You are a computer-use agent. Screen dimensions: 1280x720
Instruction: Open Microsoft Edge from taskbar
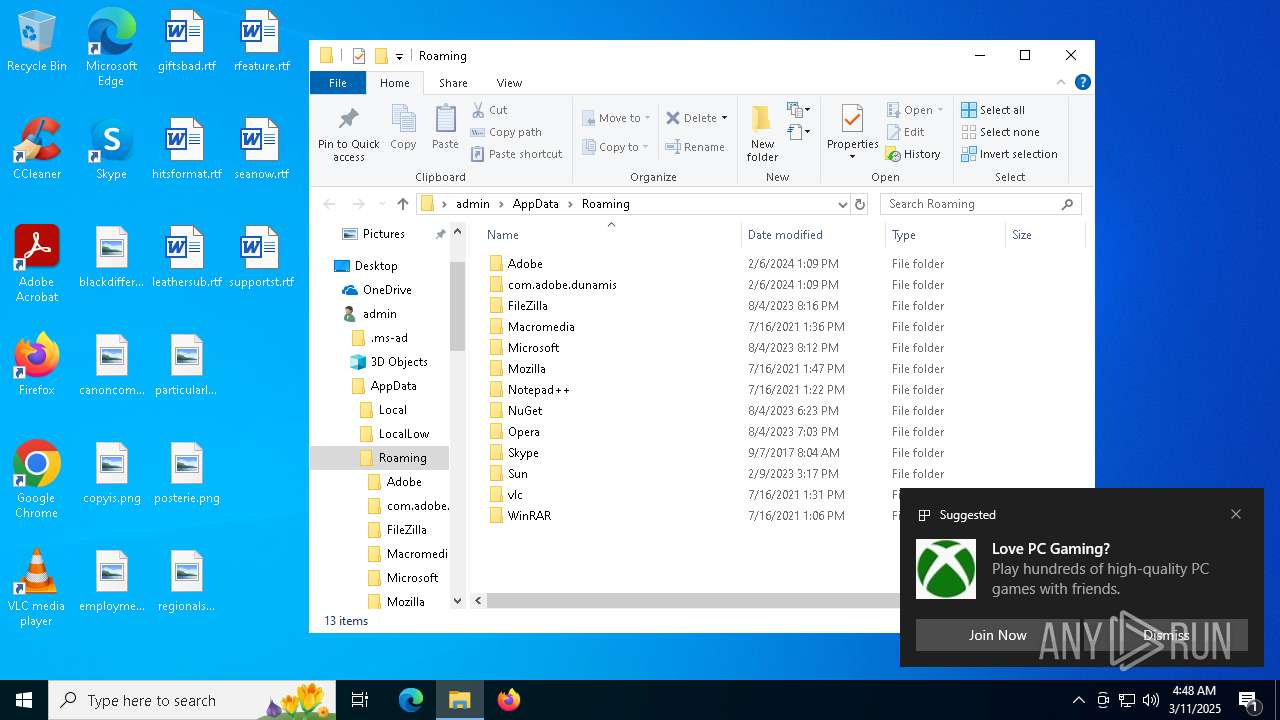tap(411, 700)
